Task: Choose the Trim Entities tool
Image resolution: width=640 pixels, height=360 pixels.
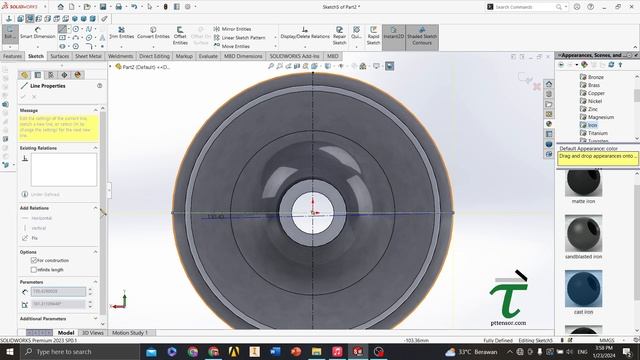Action: 121,33
